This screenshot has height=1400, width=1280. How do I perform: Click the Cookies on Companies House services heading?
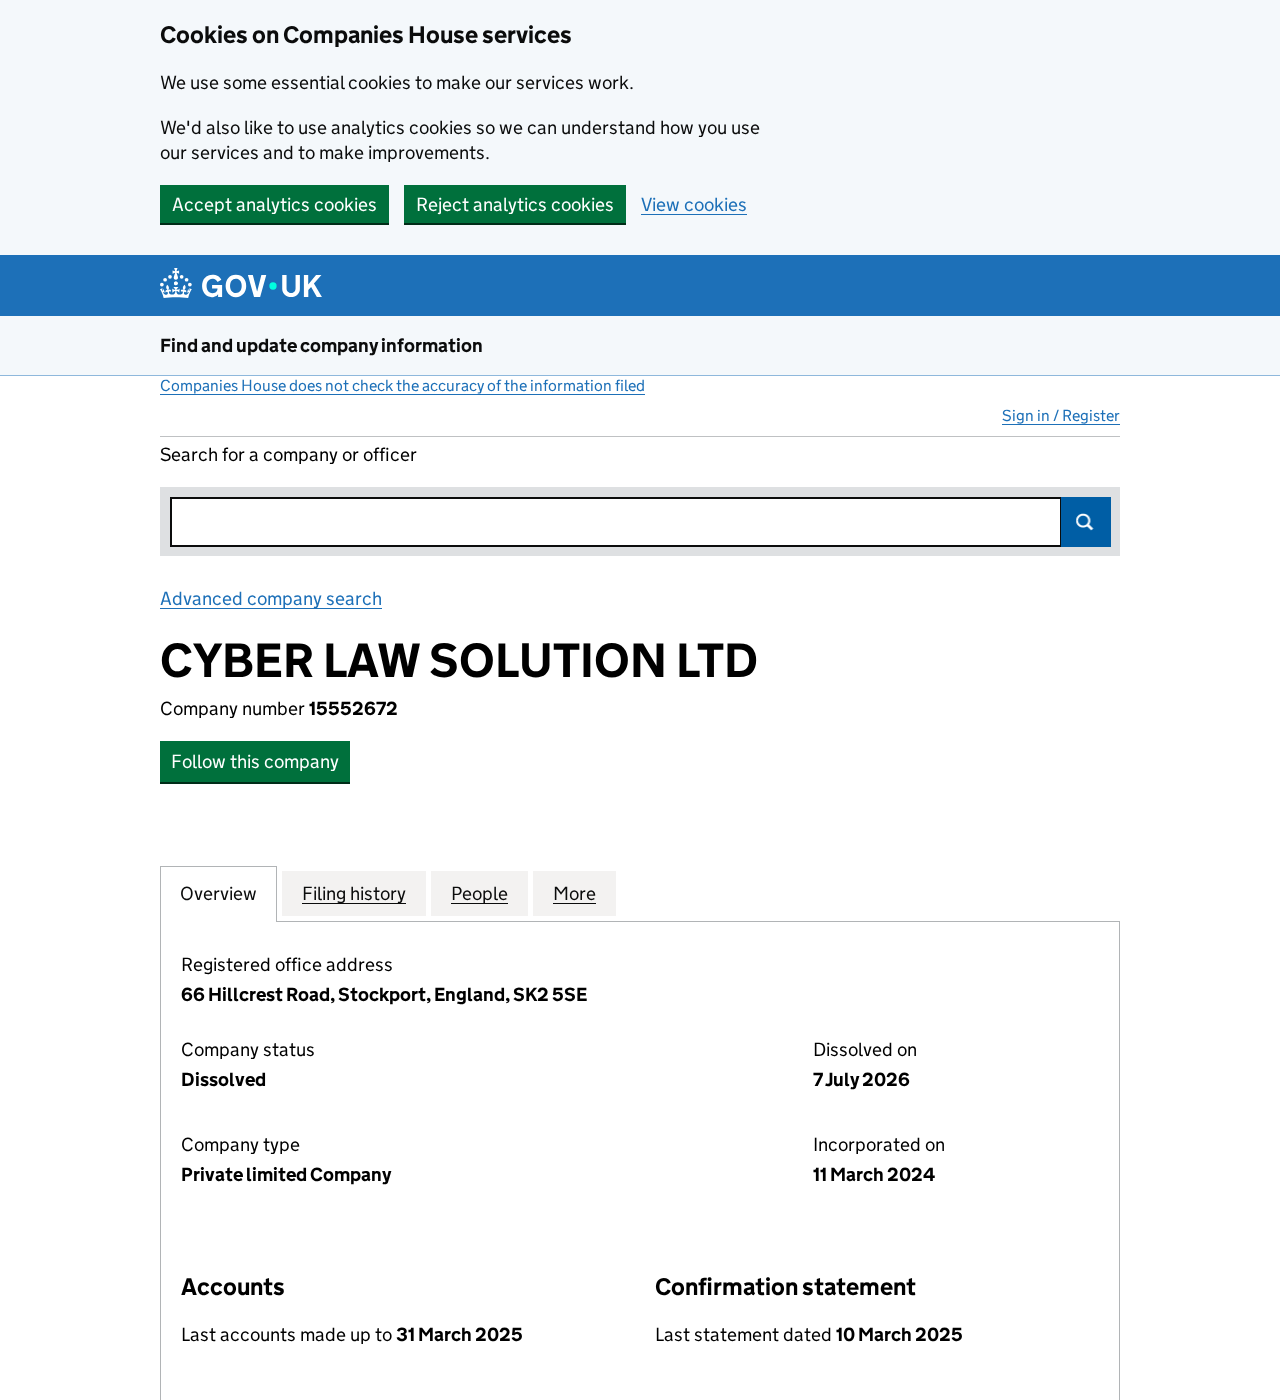click(x=365, y=35)
